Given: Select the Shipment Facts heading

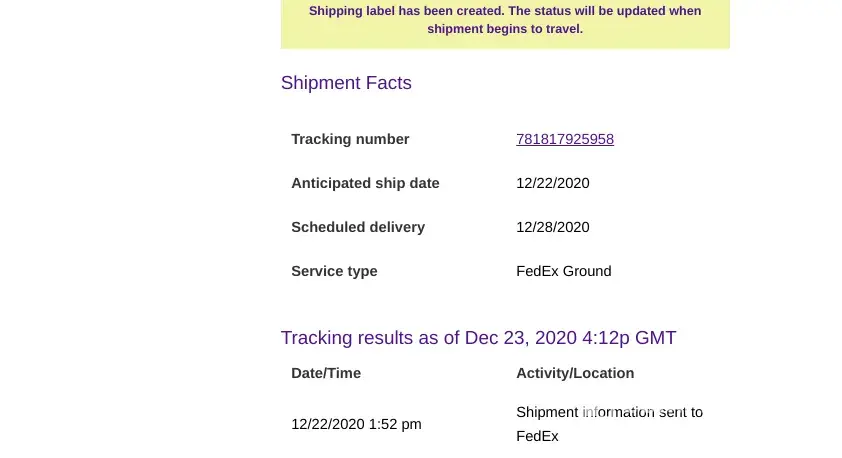Looking at the screenshot, I should pos(346,83).
